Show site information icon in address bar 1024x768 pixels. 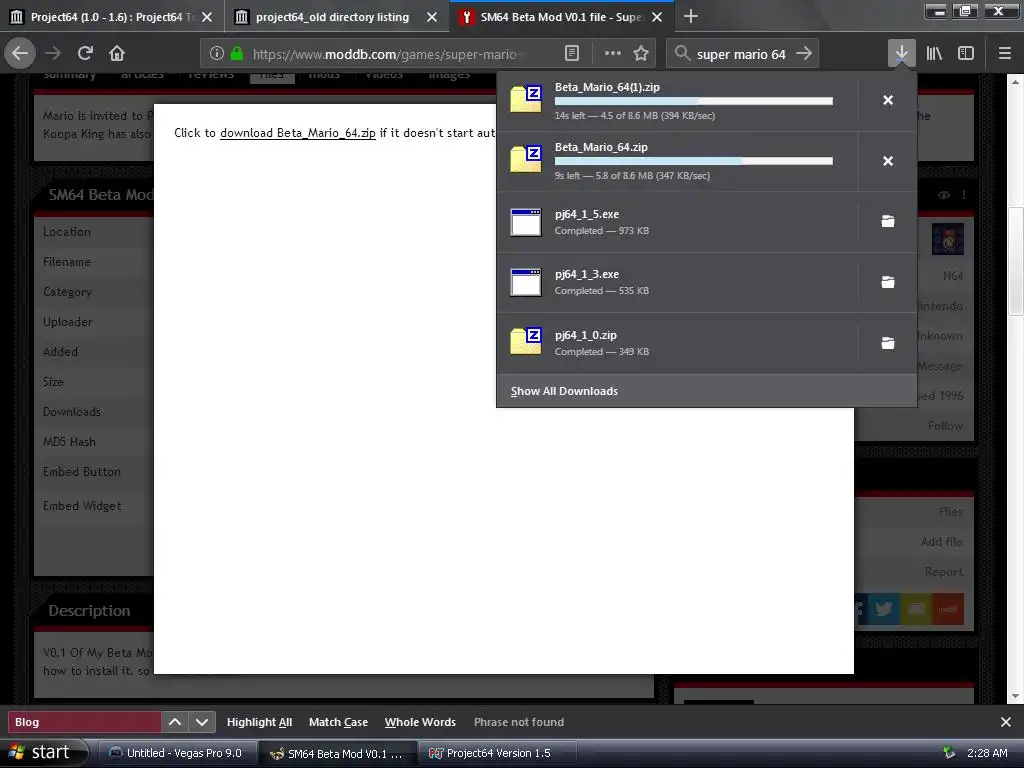click(217, 54)
